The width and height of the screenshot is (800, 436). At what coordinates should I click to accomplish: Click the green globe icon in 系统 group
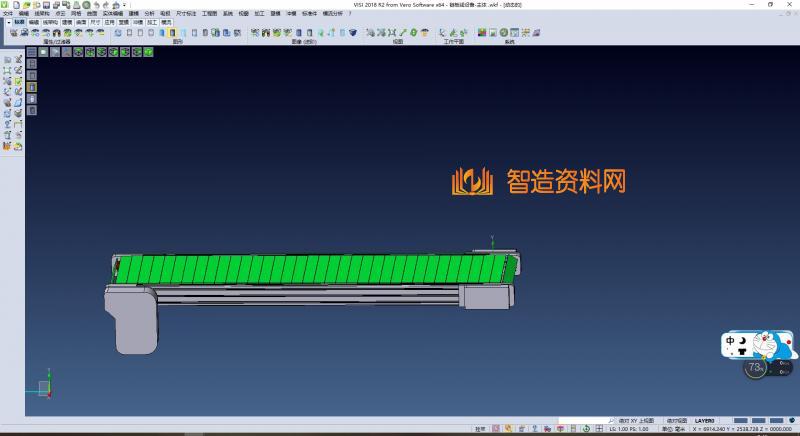point(504,33)
